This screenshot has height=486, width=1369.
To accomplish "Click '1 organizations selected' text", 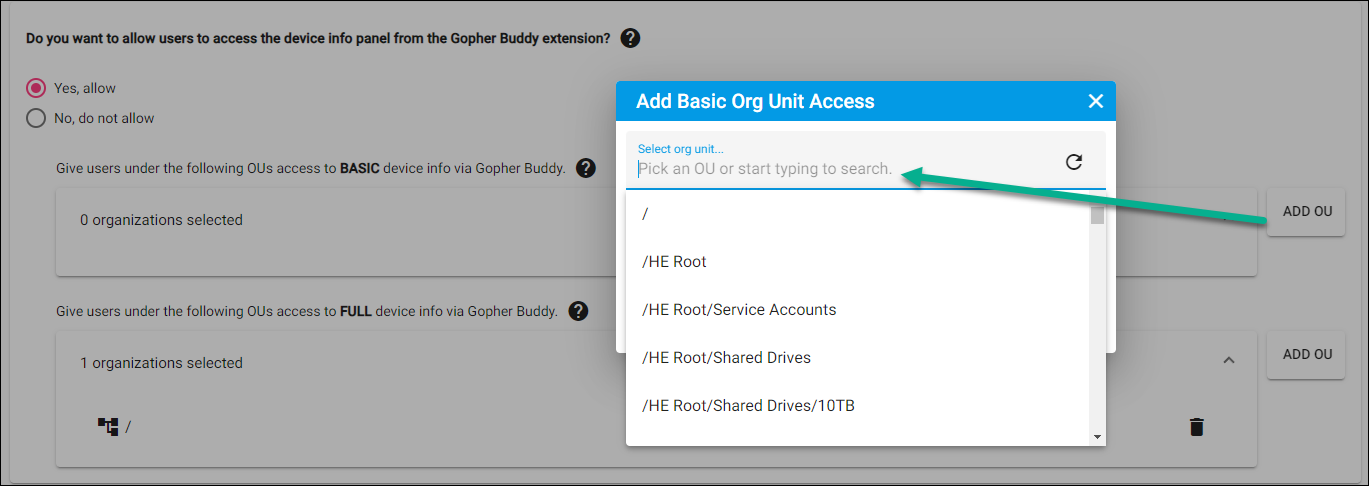I will [x=161, y=363].
